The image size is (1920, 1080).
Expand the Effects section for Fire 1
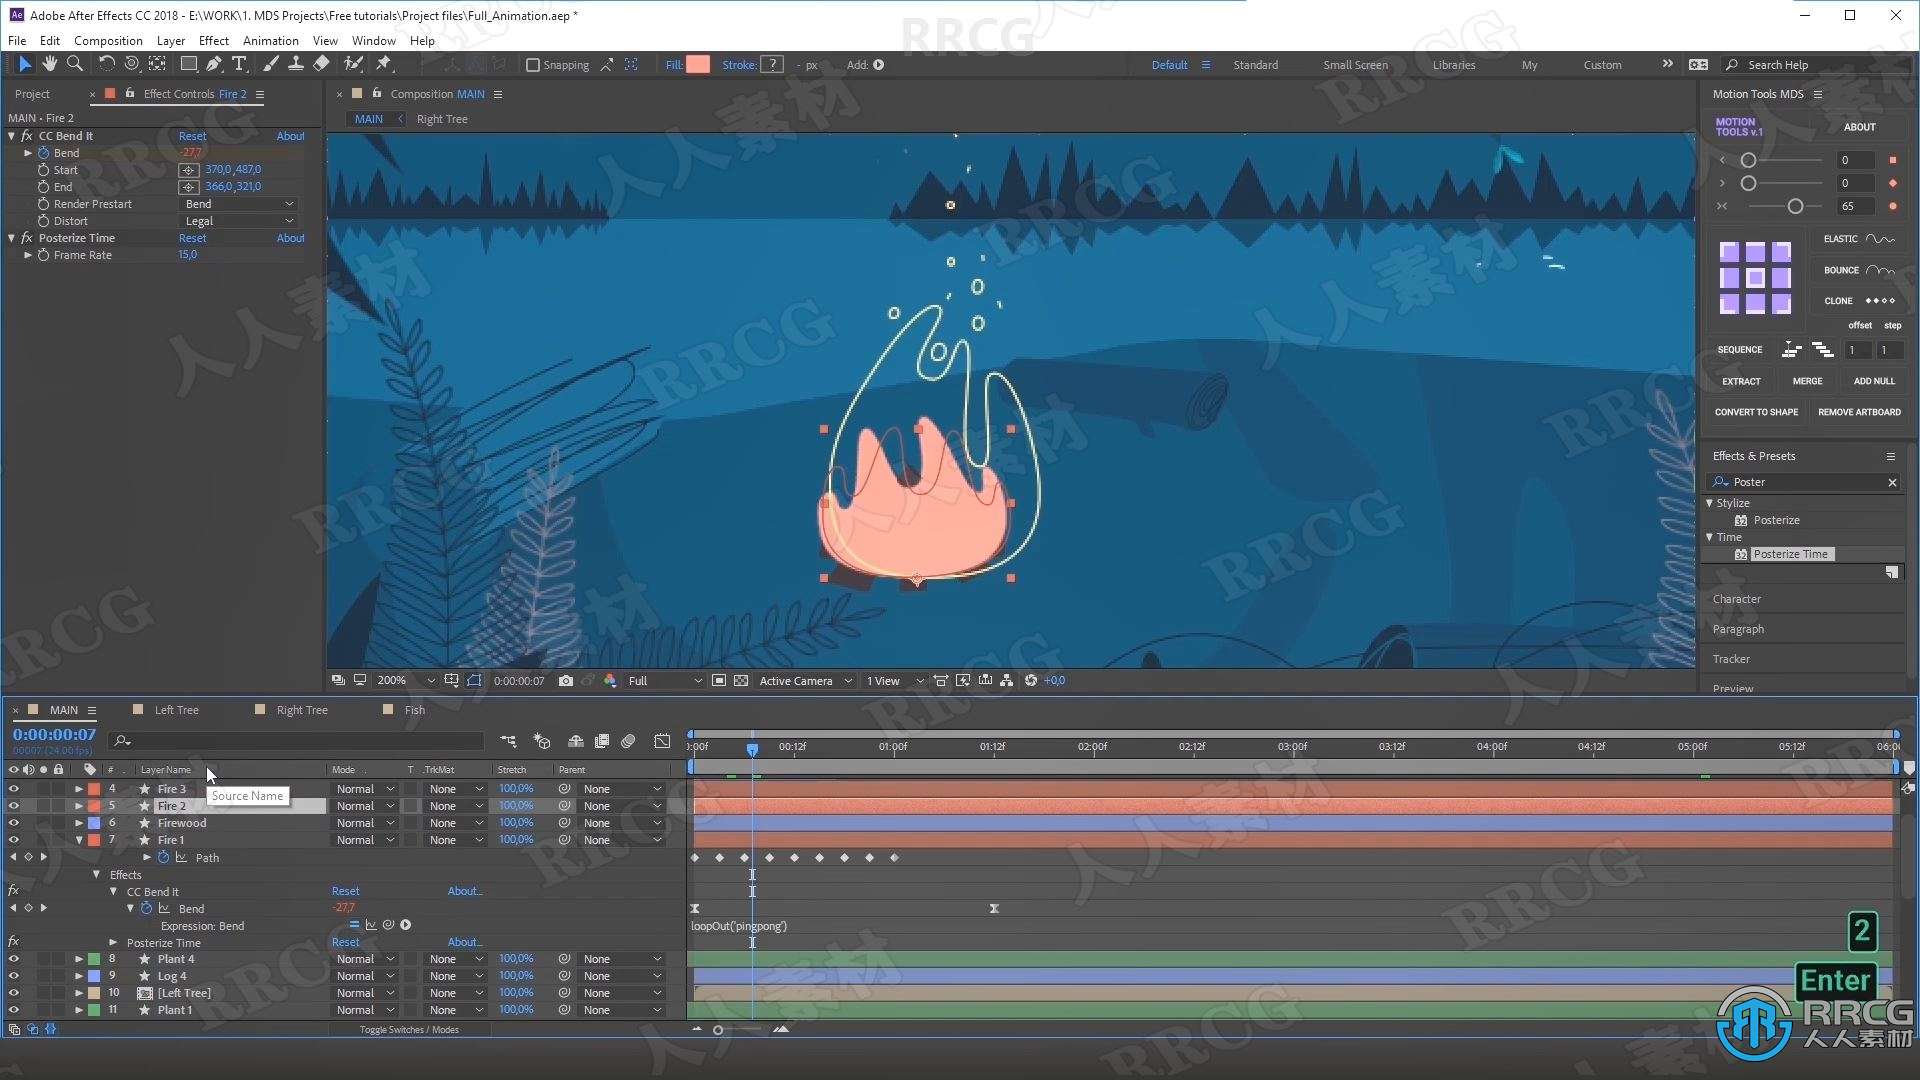point(95,874)
